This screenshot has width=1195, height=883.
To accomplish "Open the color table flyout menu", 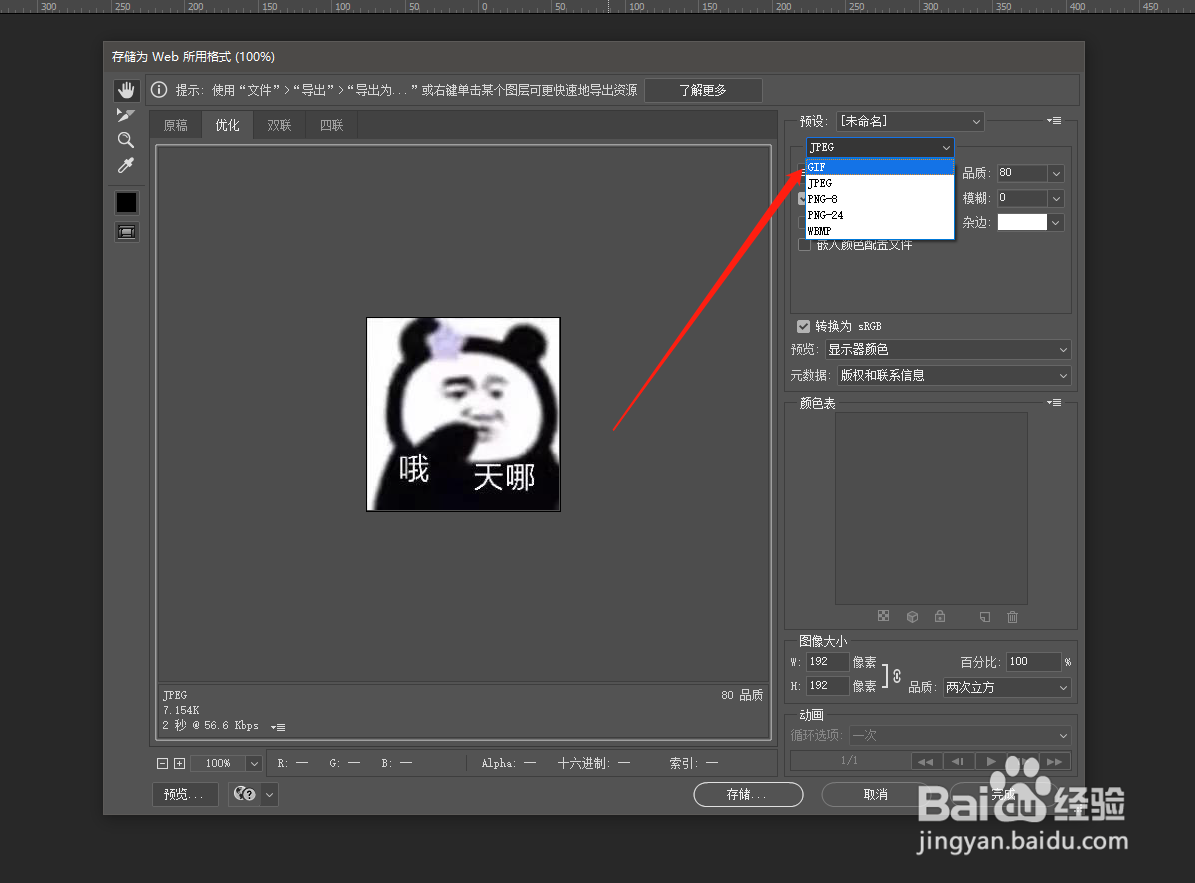I will (x=1054, y=403).
